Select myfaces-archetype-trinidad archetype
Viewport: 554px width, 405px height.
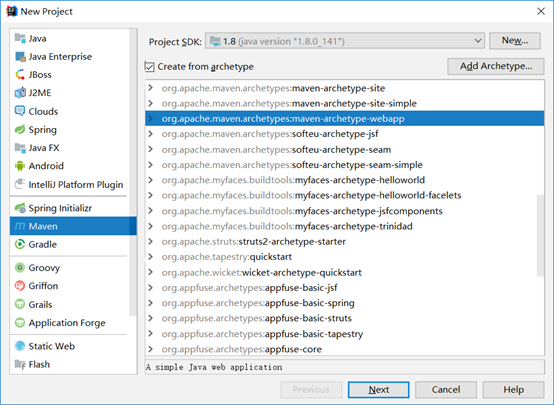[344, 226]
